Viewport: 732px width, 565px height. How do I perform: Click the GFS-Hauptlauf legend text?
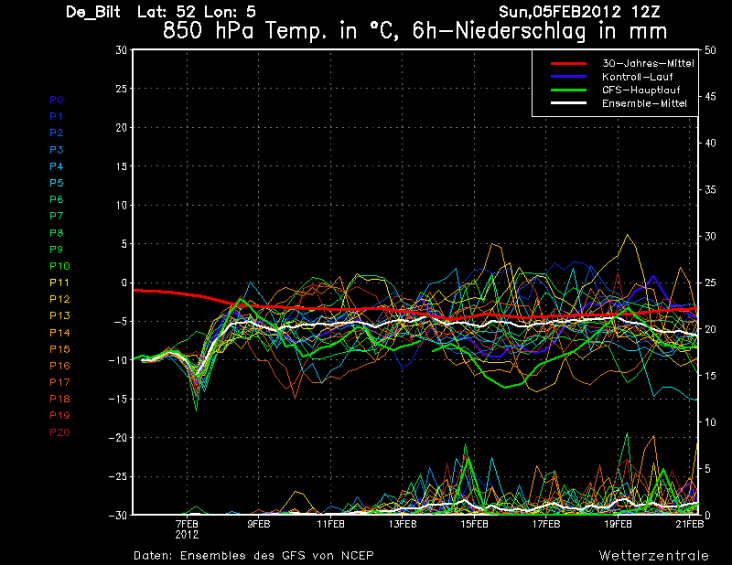[641, 90]
